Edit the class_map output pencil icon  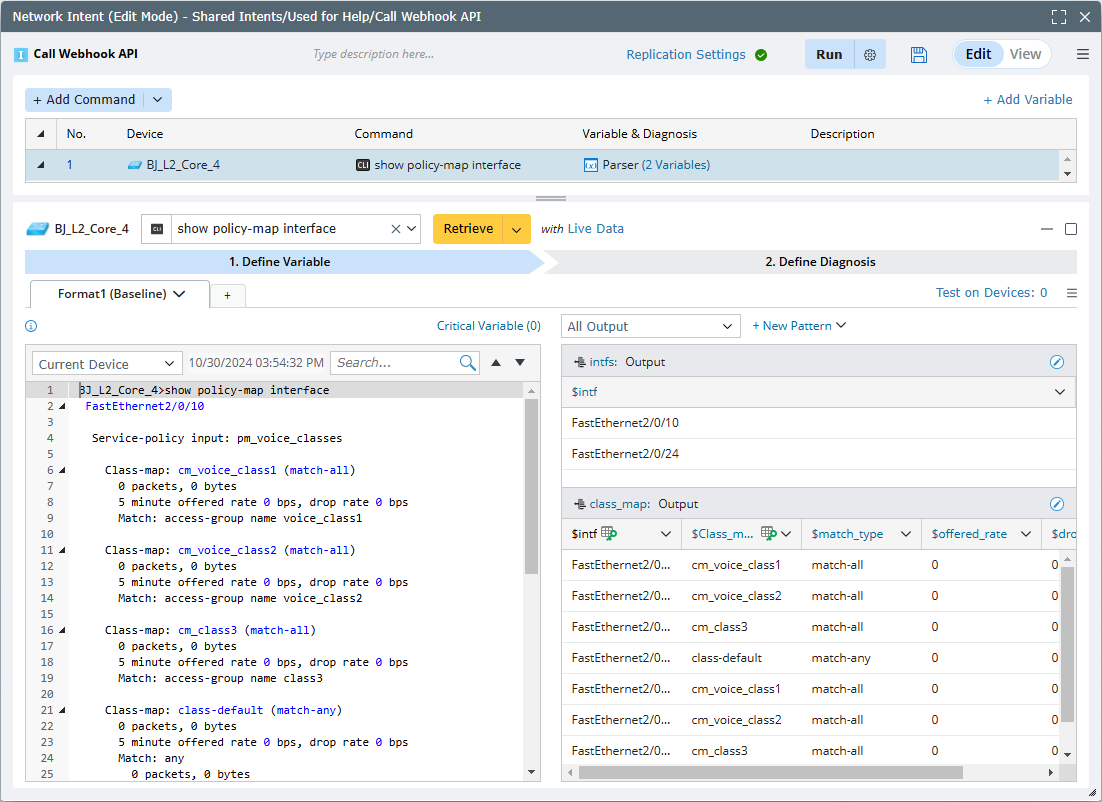[x=1056, y=504]
